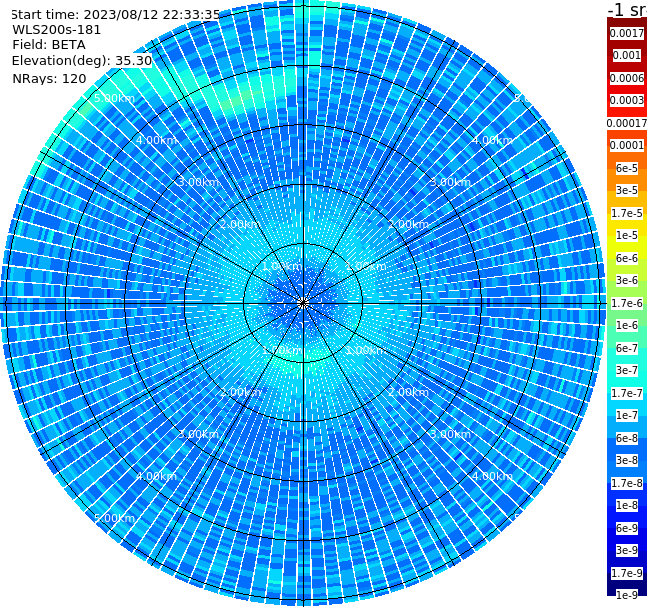Viewport: 647px width, 607px height.
Task: Click the 1.00km range label in upper-left quadrant
Action: pyautogui.click(x=282, y=266)
